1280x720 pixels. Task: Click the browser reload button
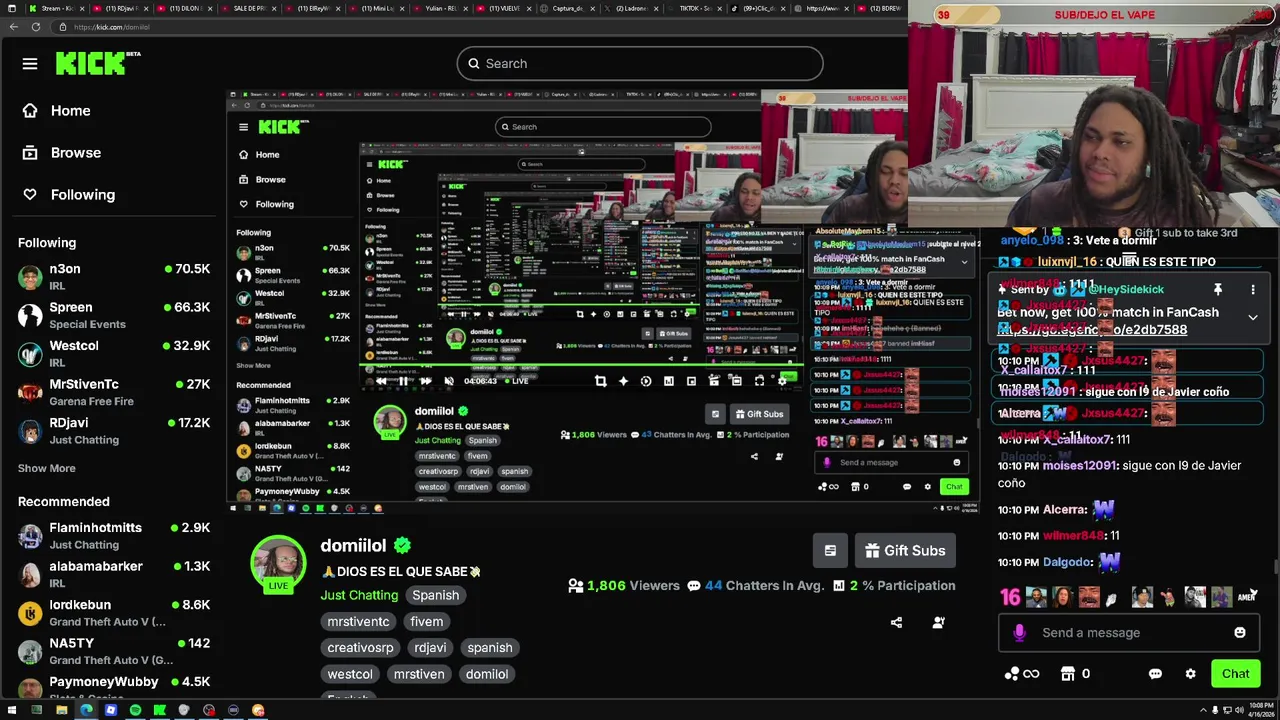(x=35, y=27)
